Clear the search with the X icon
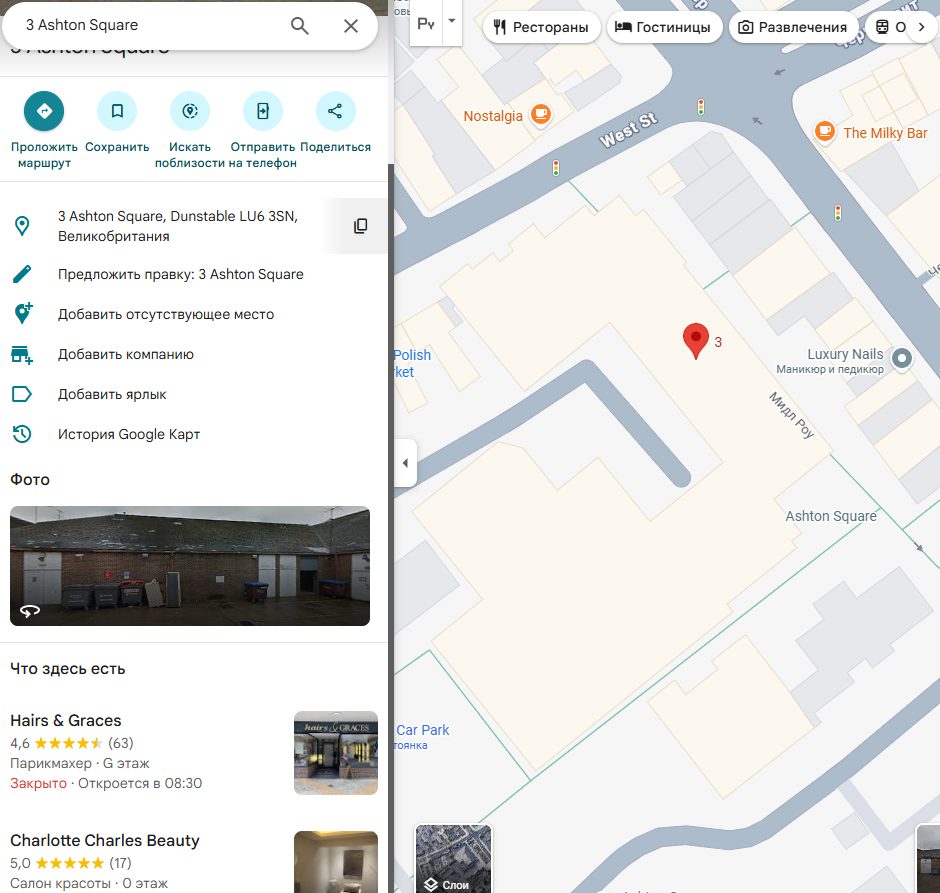 tap(351, 26)
